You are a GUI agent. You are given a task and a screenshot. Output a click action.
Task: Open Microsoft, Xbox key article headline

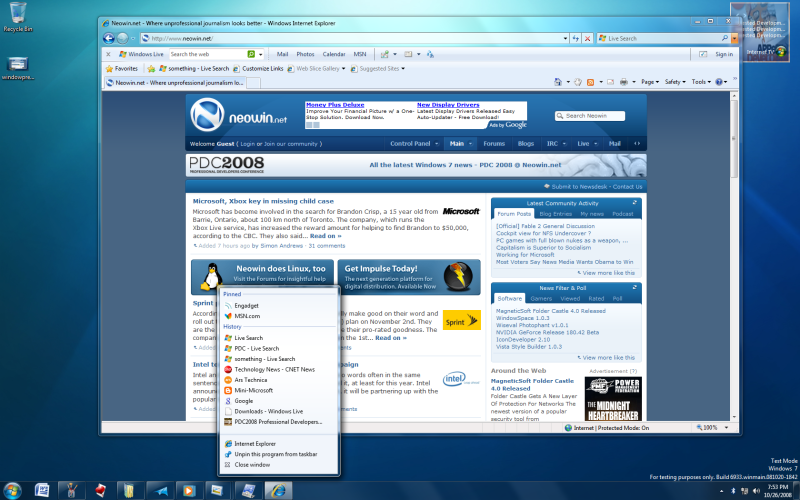pyautogui.click(x=263, y=201)
